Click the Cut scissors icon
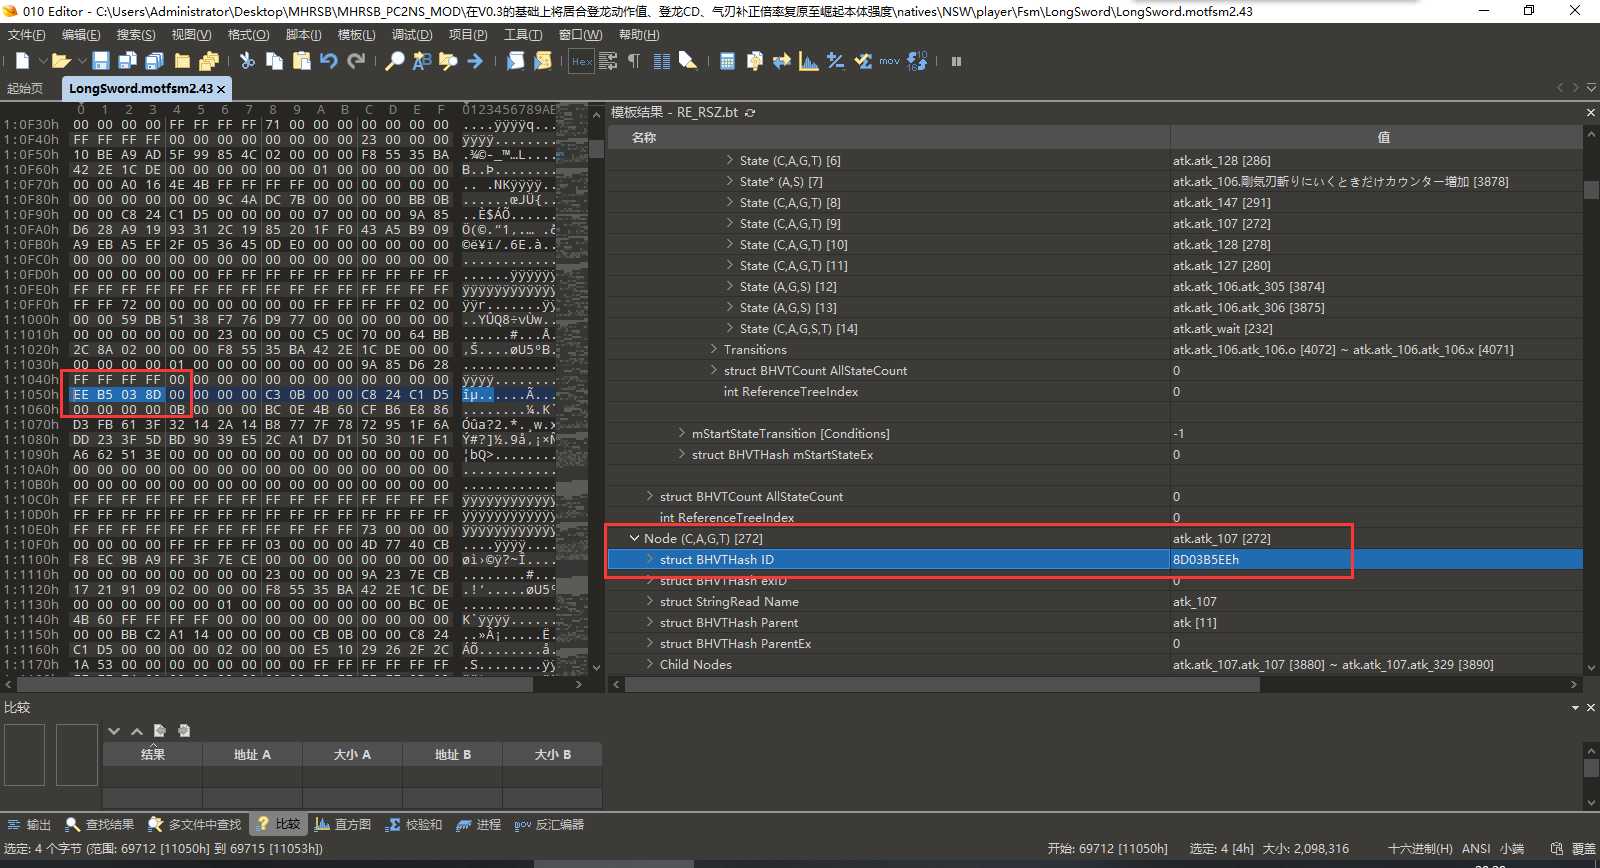 coord(247,61)
